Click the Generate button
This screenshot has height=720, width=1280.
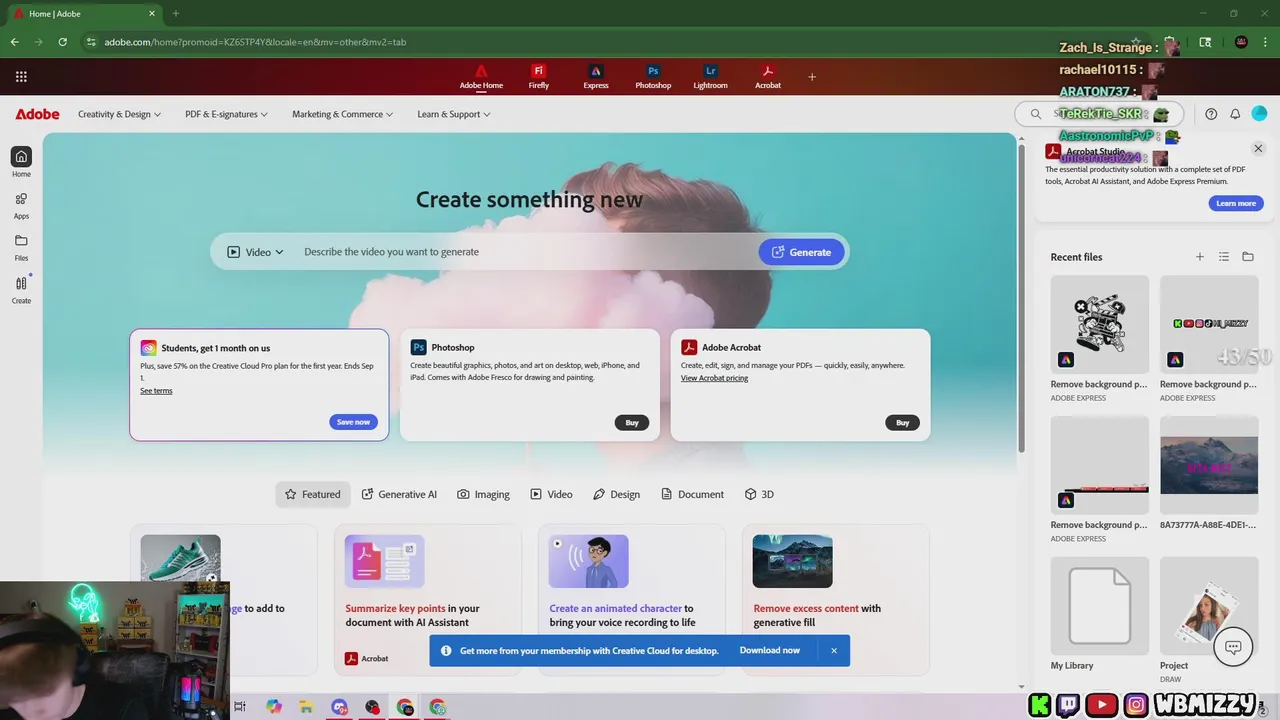coord(801,252)
